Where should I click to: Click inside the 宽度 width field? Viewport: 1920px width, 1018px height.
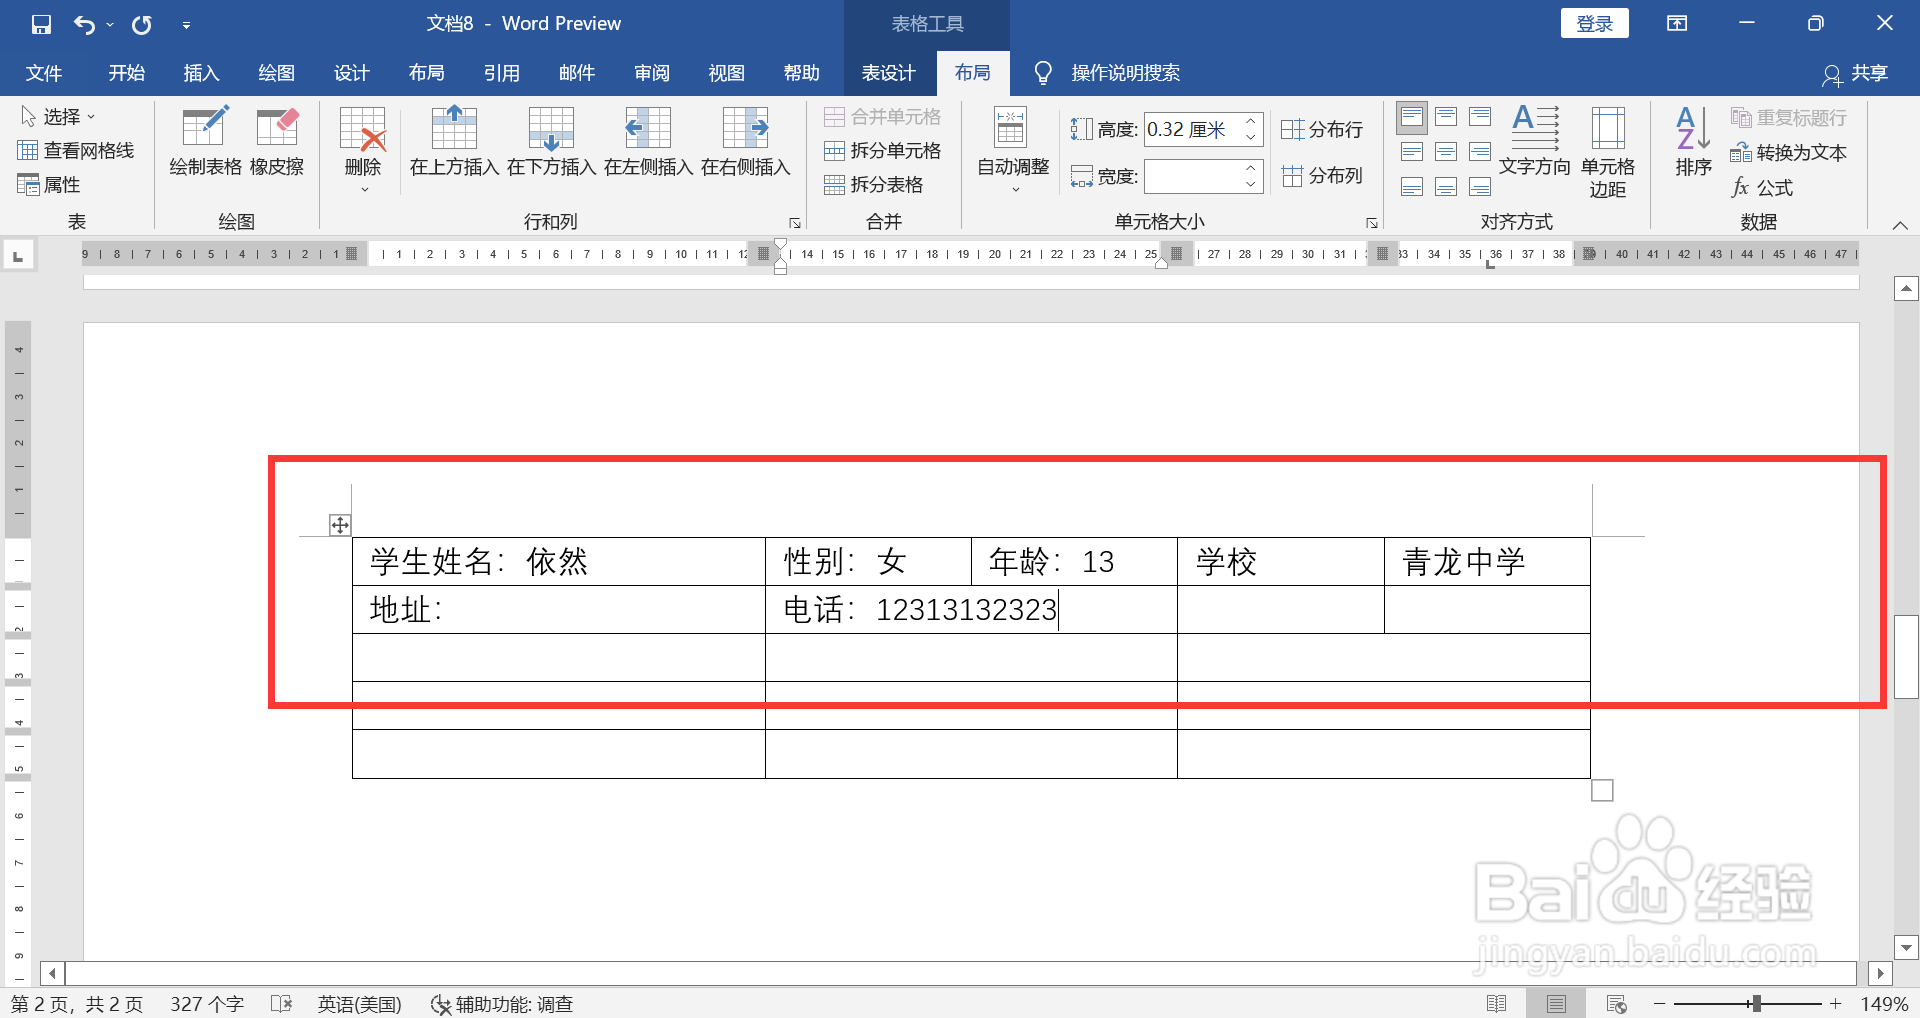(x=1198, y=176)
